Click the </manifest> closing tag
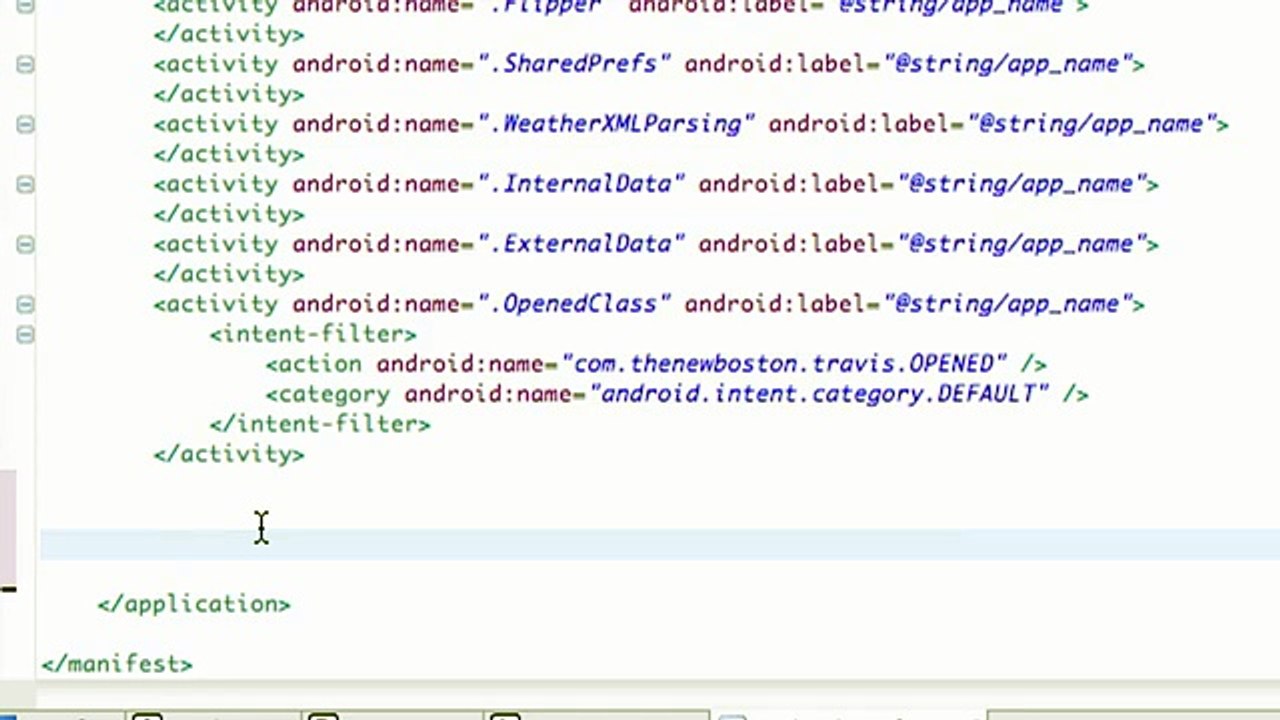This screenshot has height=720, width=1280. click(117, 664)
